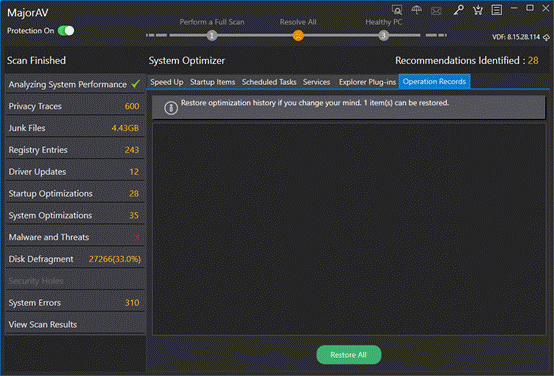Select Analyzing System Performance row
This screenshot has height=376, width=554.
click(75, 84)
